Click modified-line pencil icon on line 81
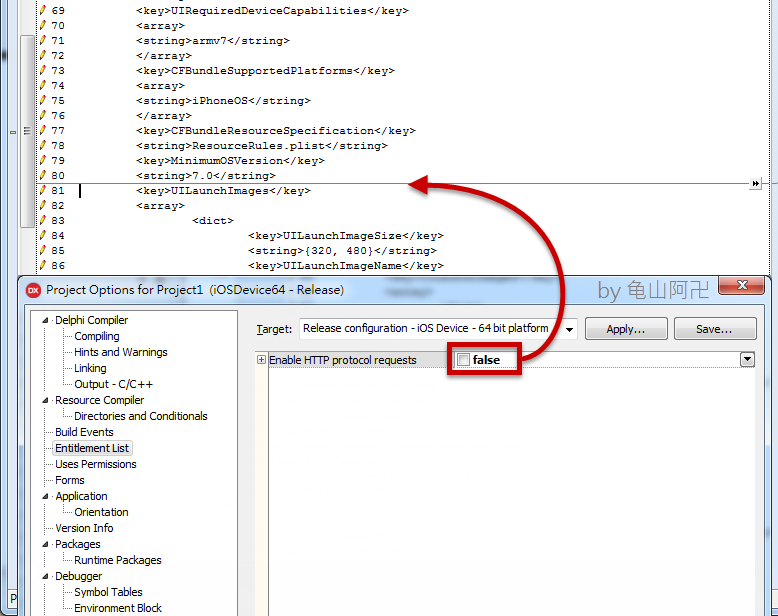This screenshot has height=616, width=778. [x=43, y=190]
